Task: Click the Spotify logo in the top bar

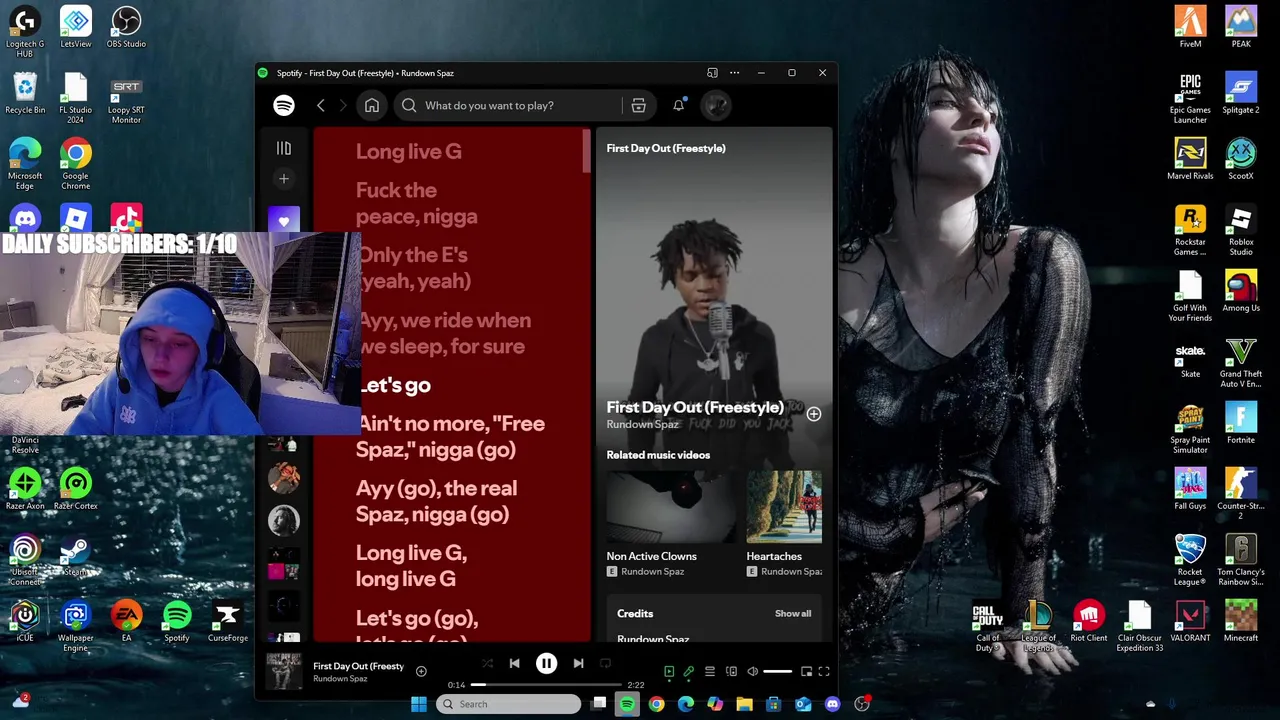Action: [x=284, y=105]
